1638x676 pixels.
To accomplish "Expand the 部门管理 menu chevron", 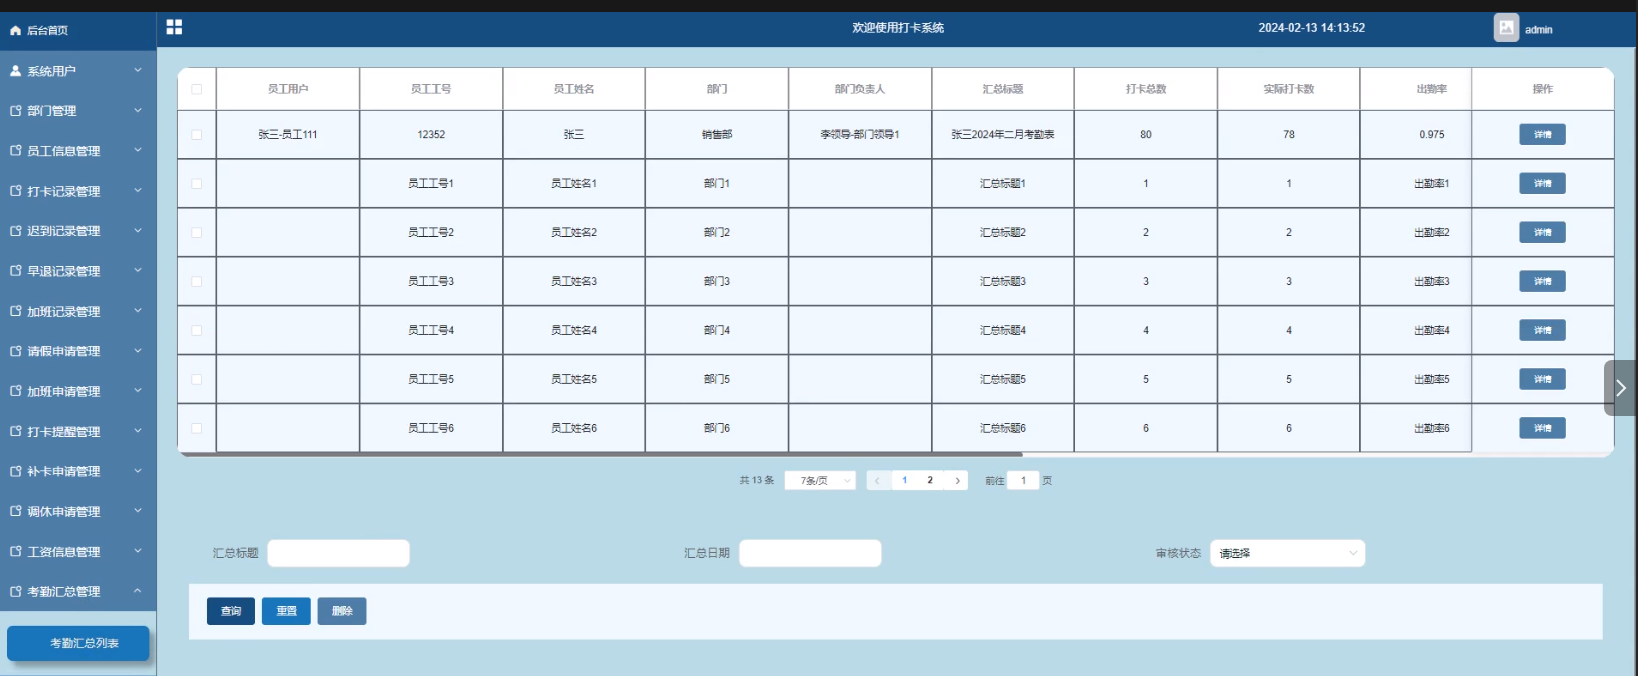I will [x=138, y=110].
